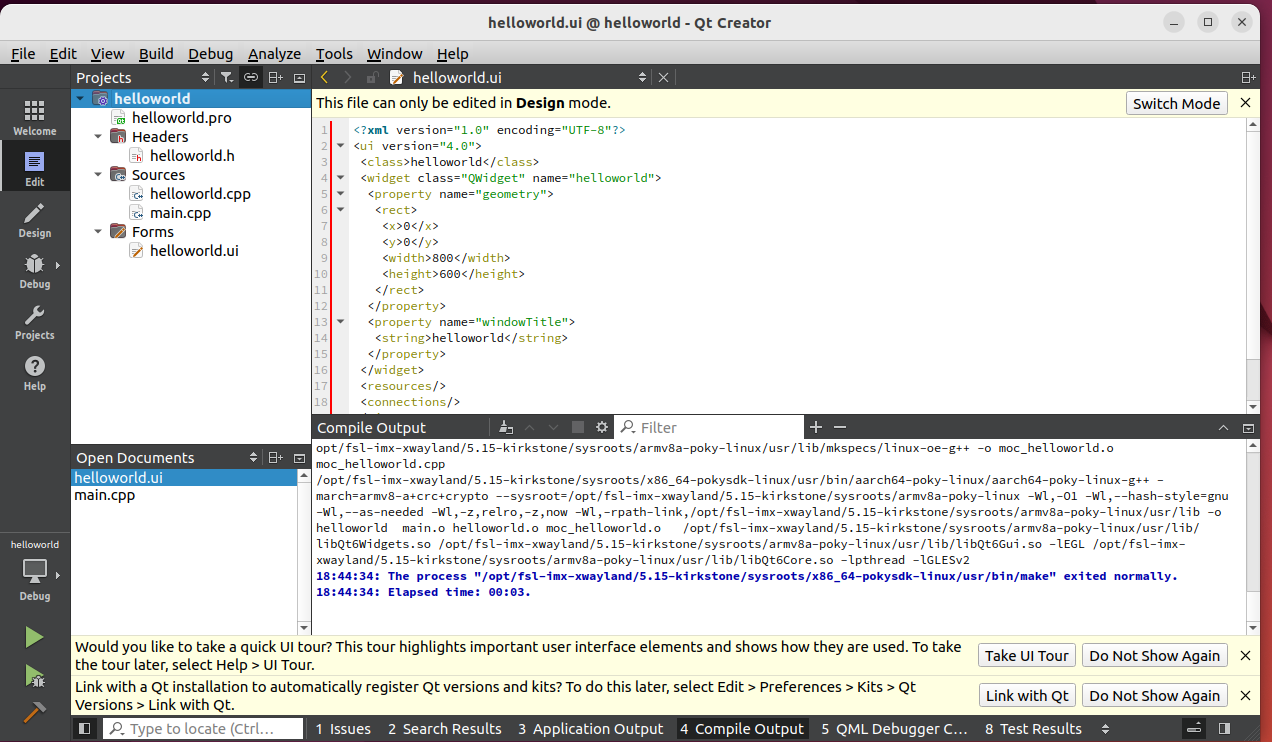Click the Take UI Tour button
The image size is (1272, 742).
pyautogui.click(x=1026, y=656)
